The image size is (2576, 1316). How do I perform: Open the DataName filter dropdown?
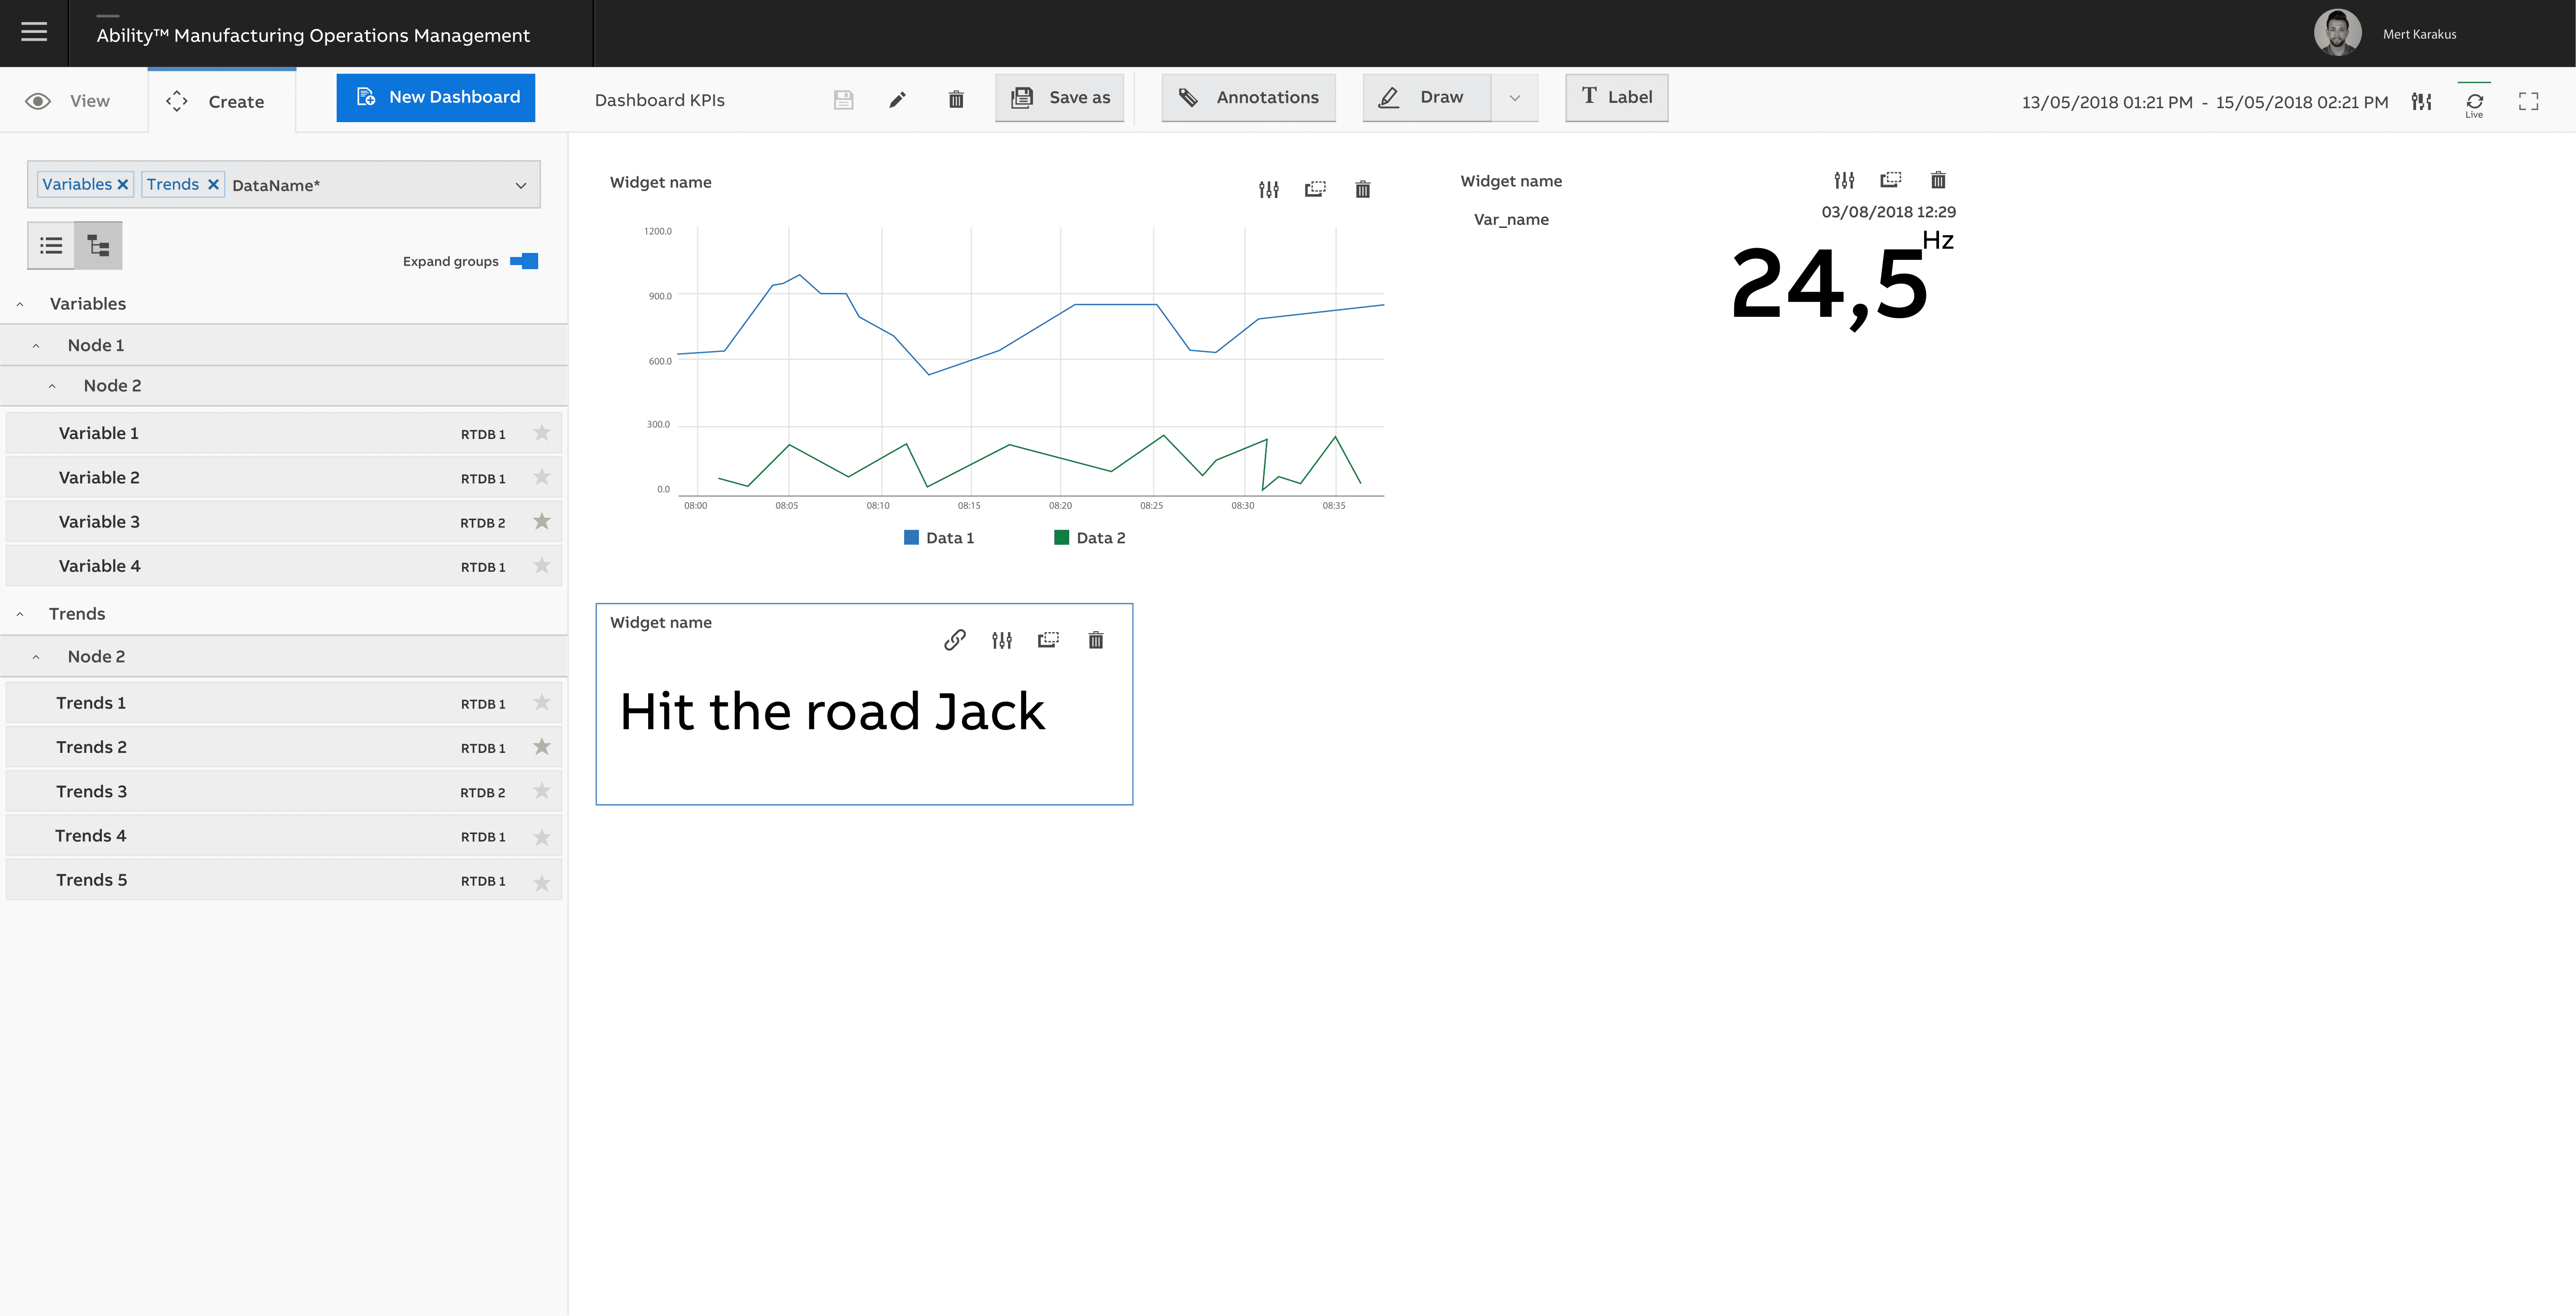(520, 185)
